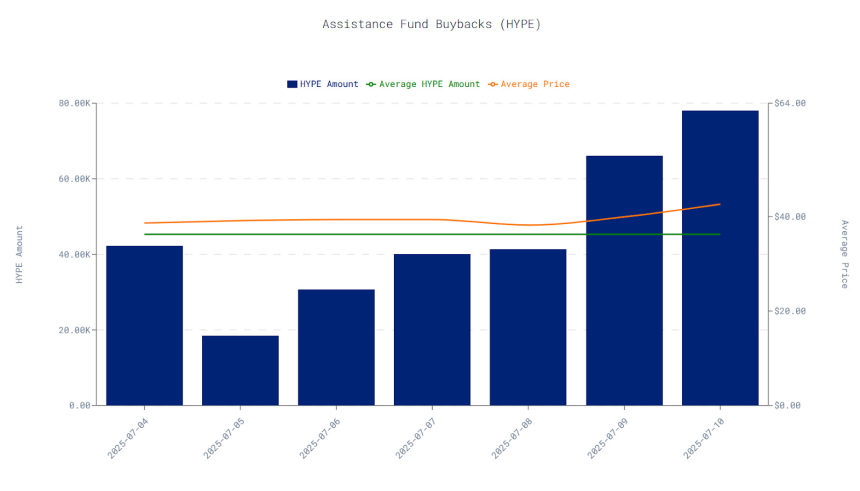Viewport: 860px width, 491px height.
Task: Toggle HYPE Amount legend series
Action: 322,84
